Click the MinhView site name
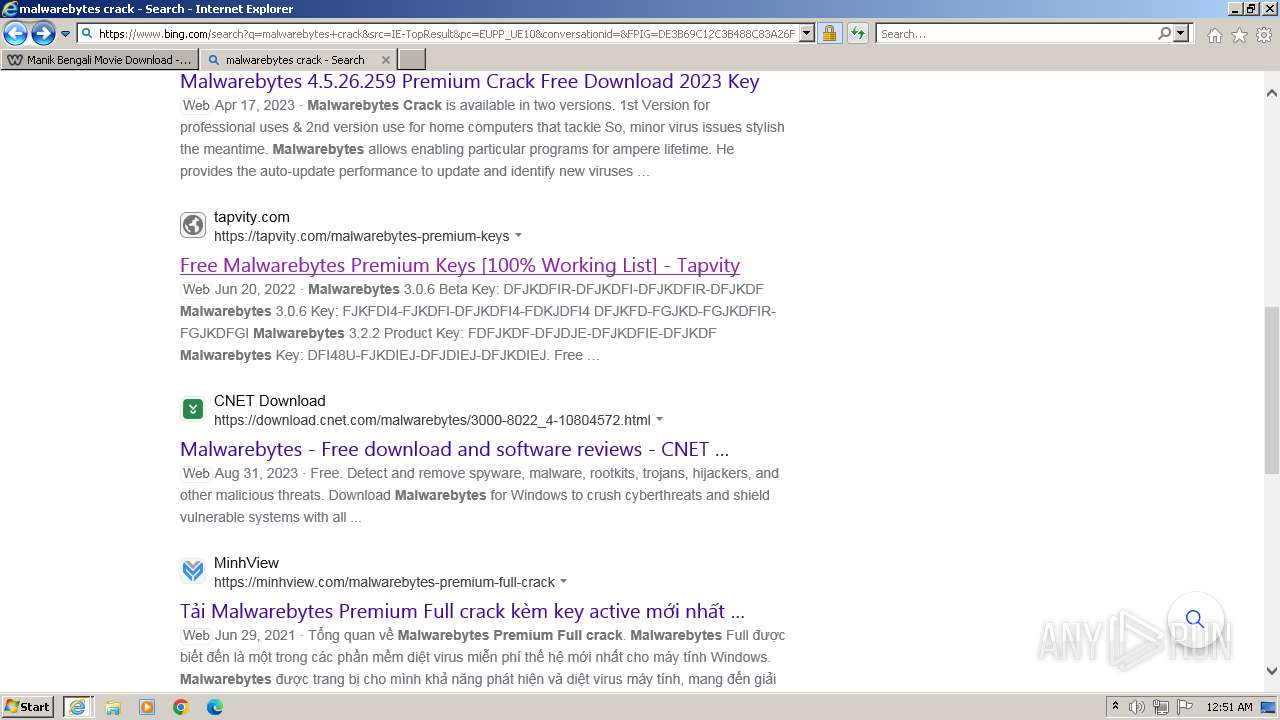The width and height of the screenshot is (1280, 720). (246, 563)
